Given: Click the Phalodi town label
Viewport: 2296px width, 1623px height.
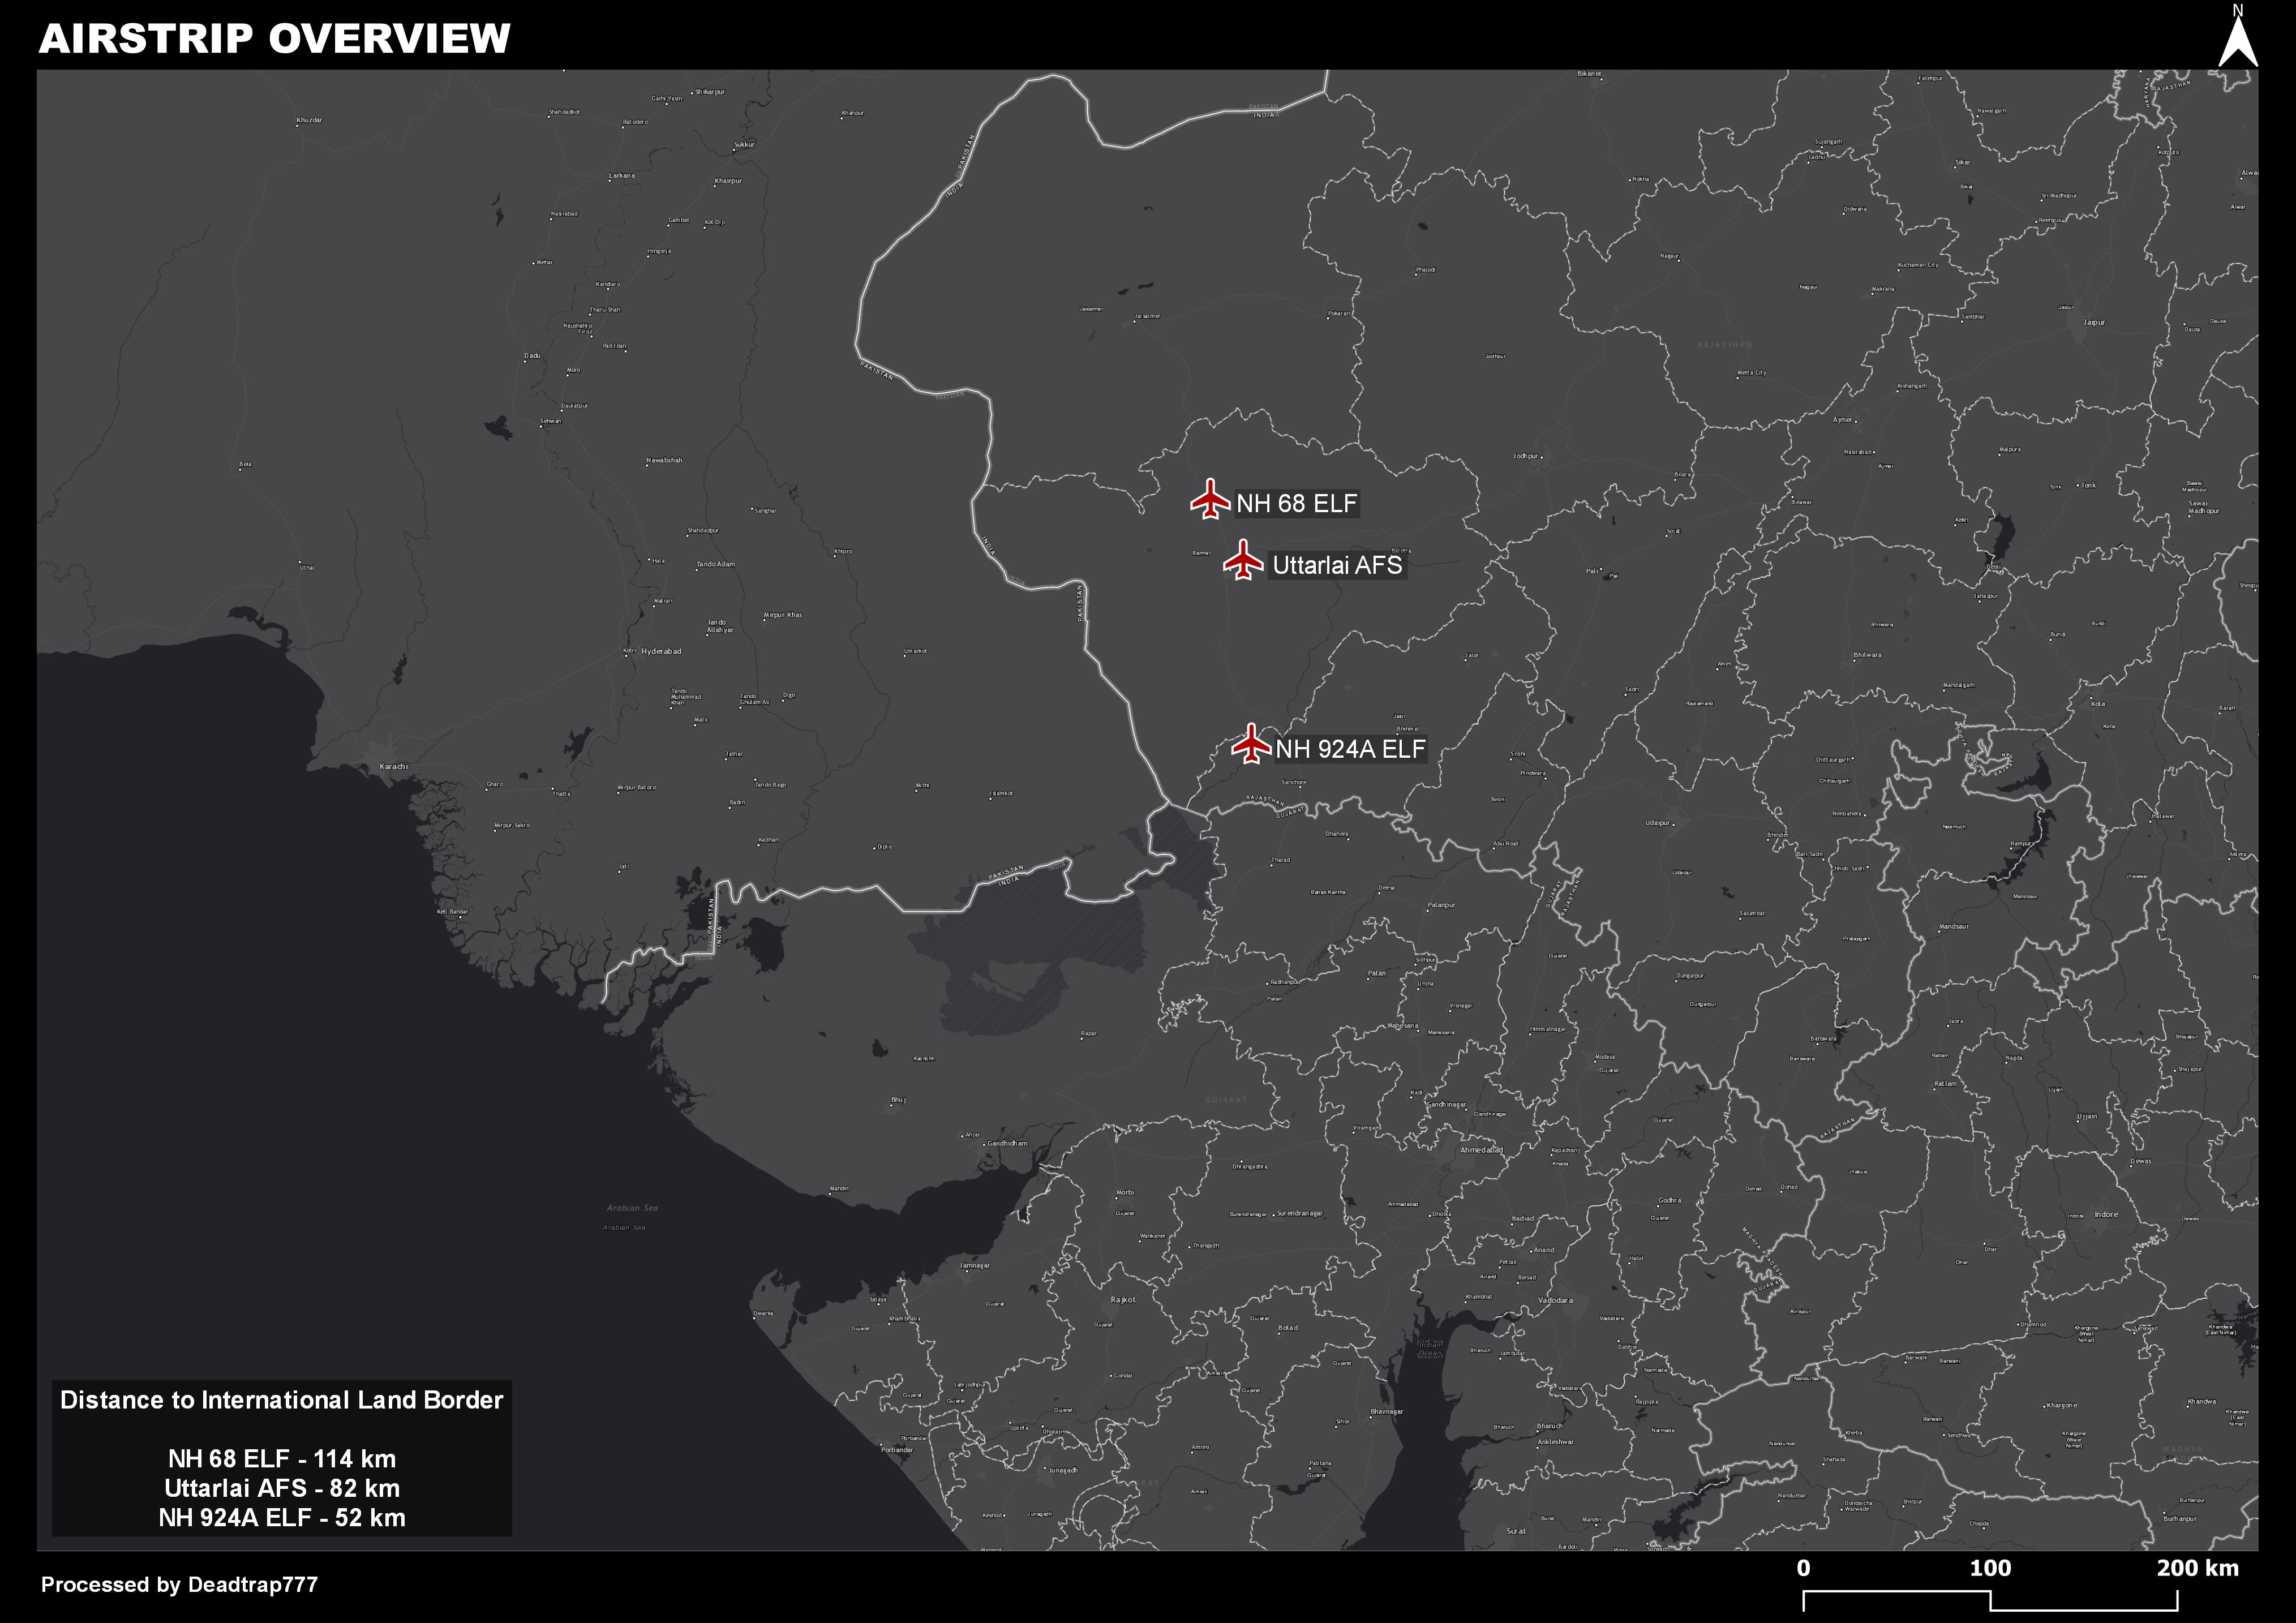Looking at the screenshot, I should (x=1426, y=270).
